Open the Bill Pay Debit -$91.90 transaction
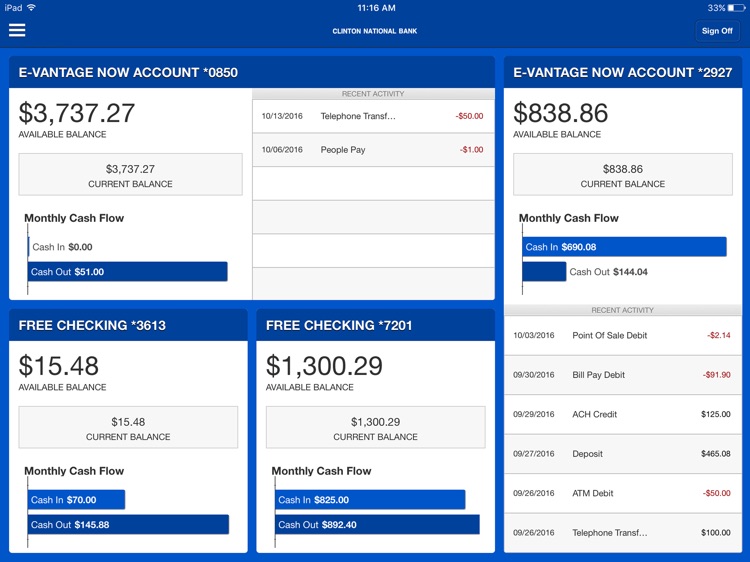 pos(623,375)
